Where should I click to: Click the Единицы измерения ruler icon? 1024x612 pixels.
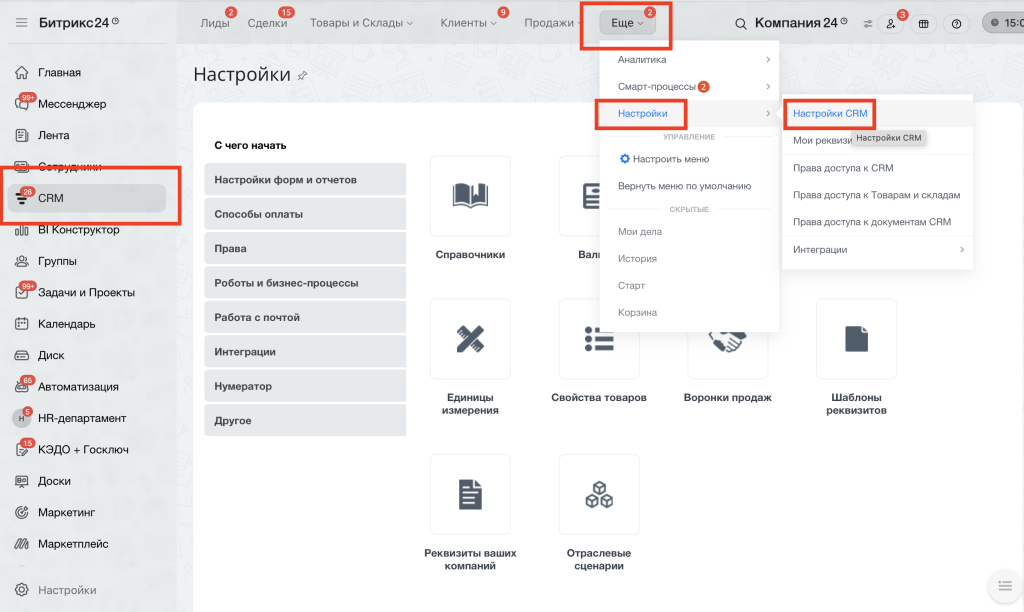pyautogui.click(x=470, y=338)
